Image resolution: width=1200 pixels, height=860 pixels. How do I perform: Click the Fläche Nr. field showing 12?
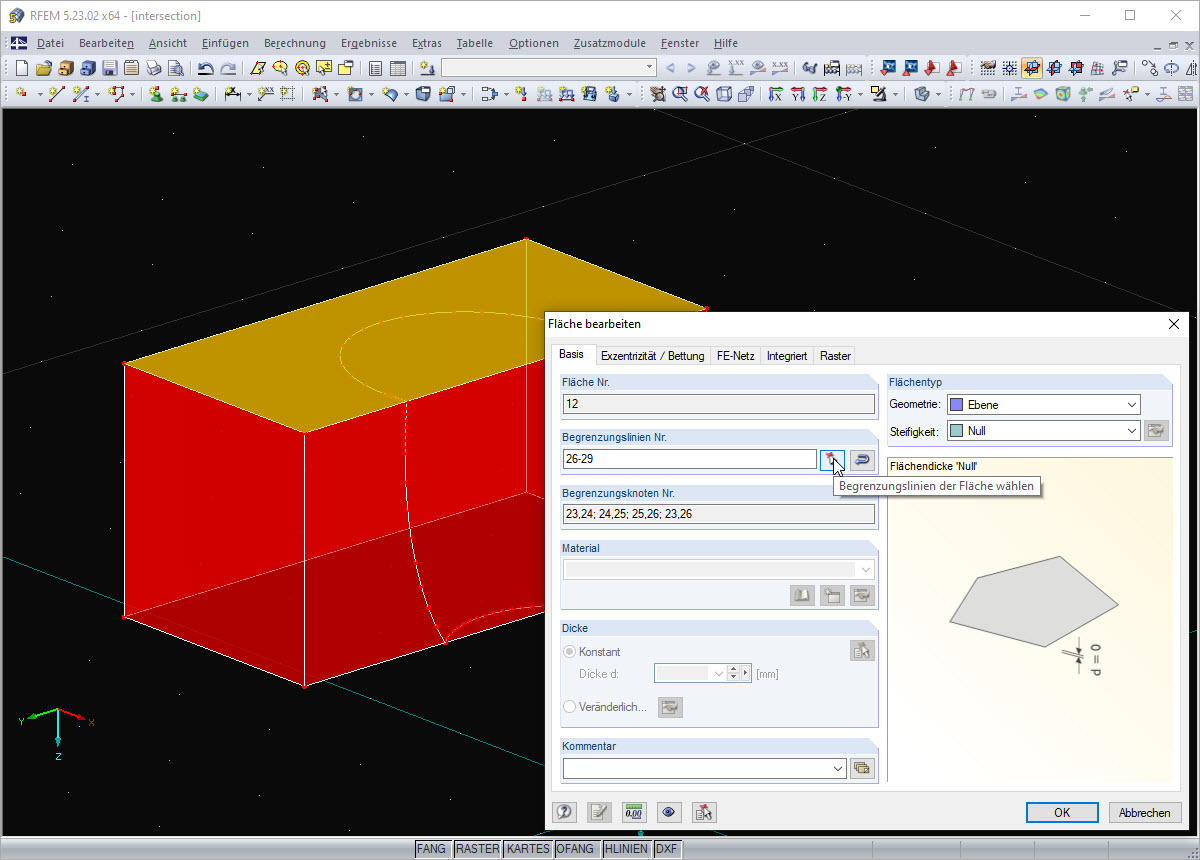pyautogui.click(x=718, y=404)
